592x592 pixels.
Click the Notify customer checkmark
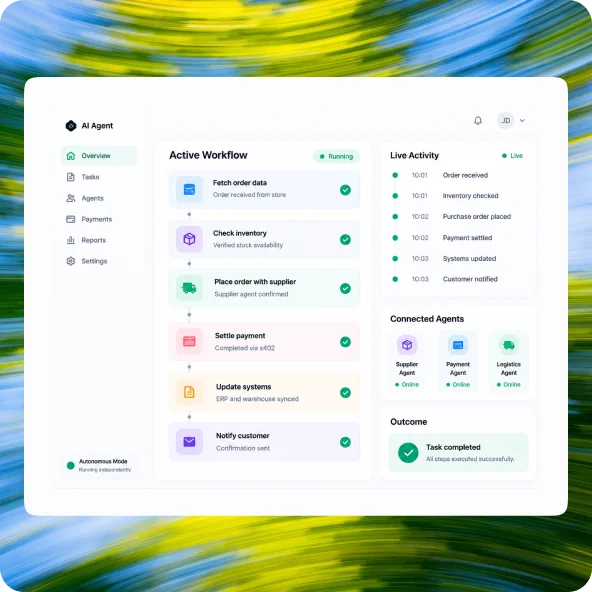(x=345, y=442)
